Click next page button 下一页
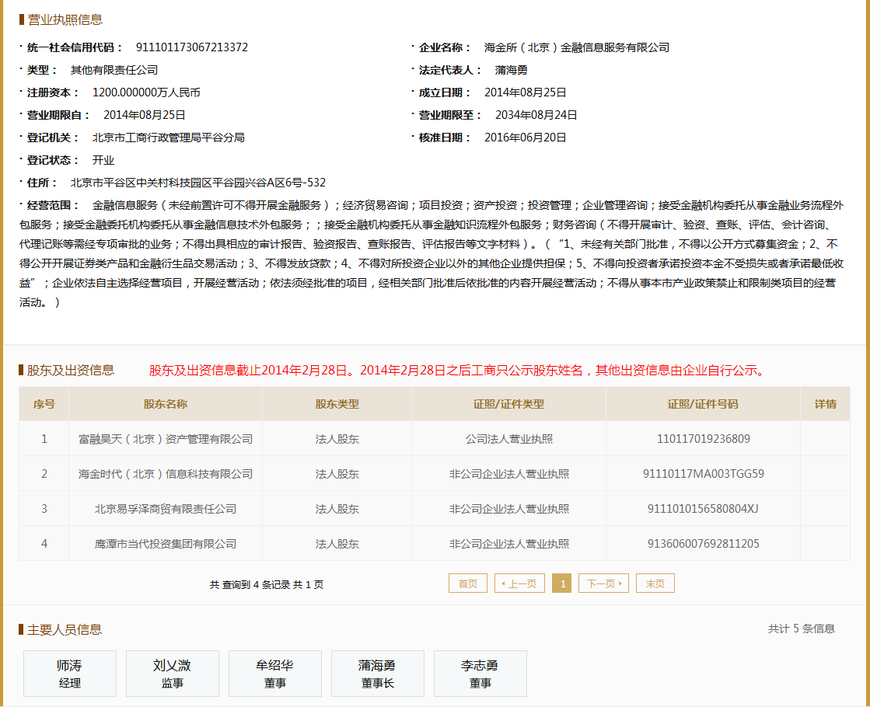The image size is (870, 707). [x=604, y=583]
